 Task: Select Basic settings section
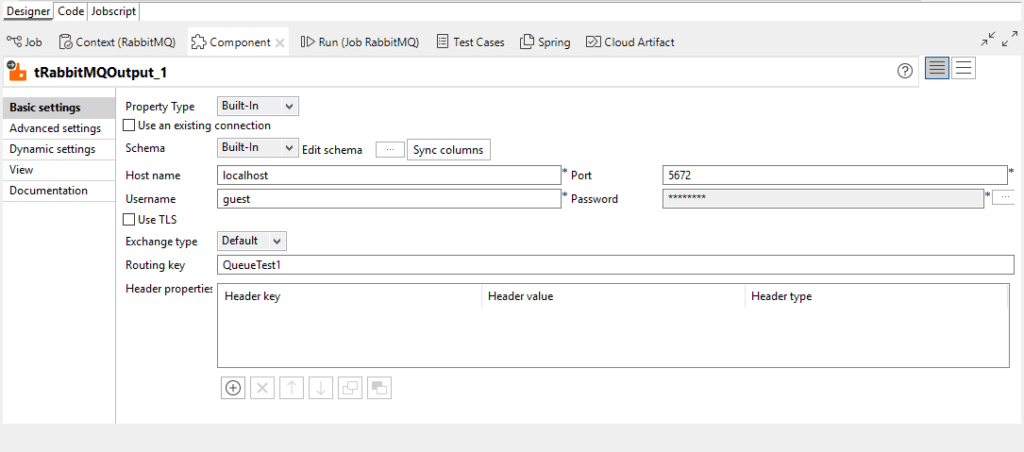pos(59,108)
